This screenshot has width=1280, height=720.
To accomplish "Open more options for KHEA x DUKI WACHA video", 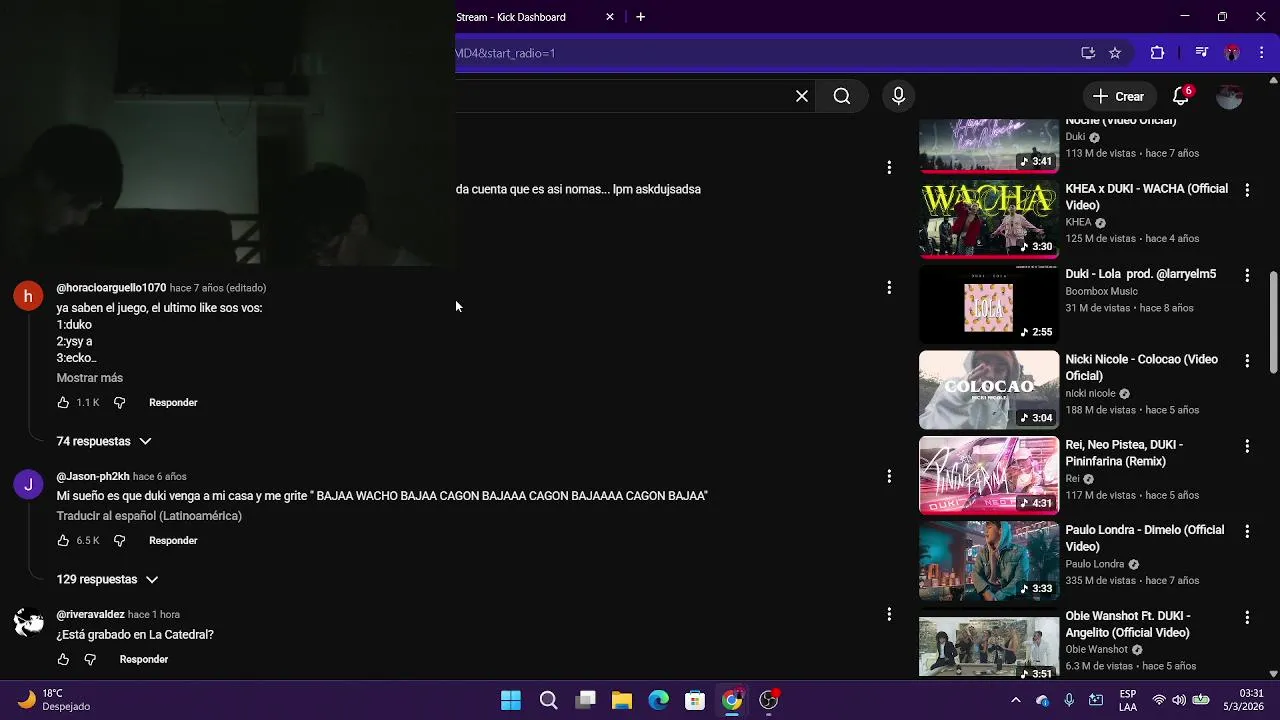I will [1247, 189].
